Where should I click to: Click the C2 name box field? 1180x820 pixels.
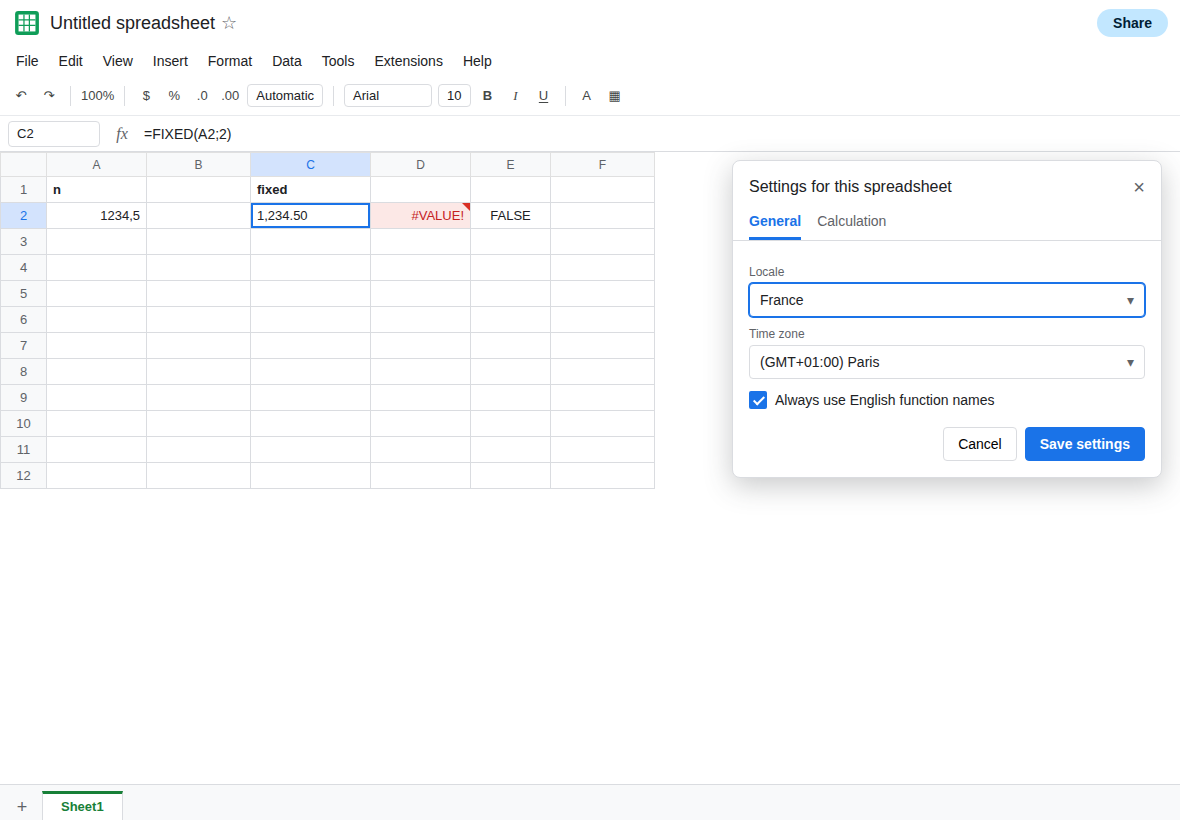click(53, 134)
